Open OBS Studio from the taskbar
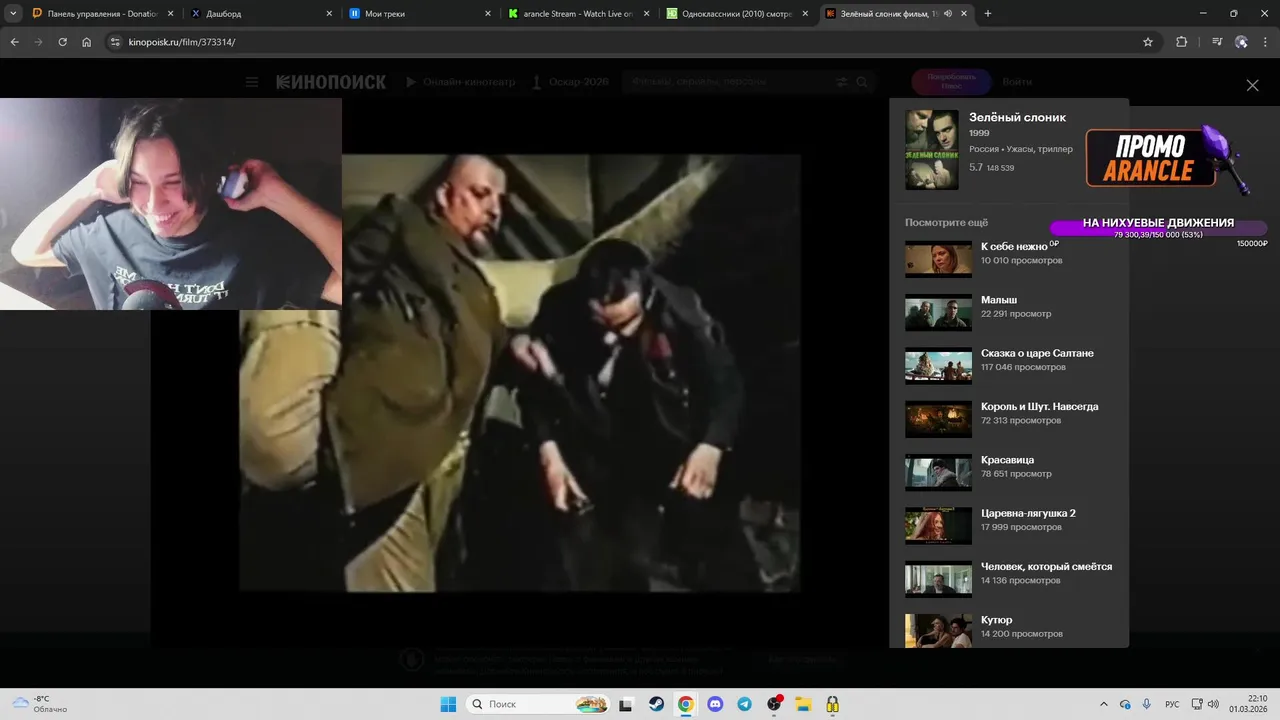The width and height of the screenshot is (1280, 720). click(774, 704)
